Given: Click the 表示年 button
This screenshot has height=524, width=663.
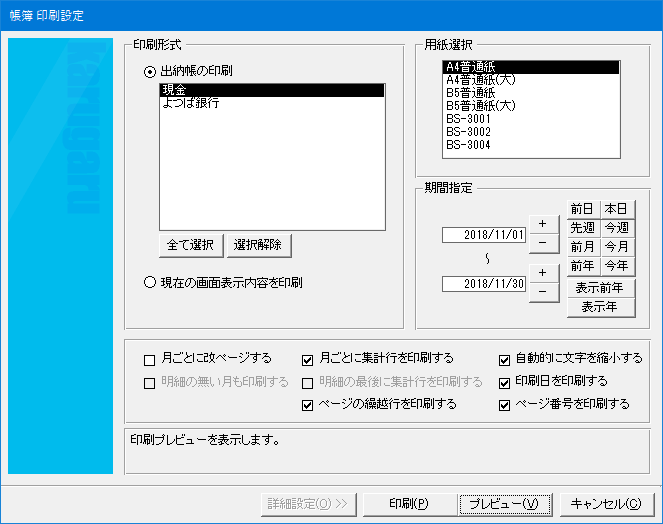Looking at the screenshot, I should click(x=600, y=307).
